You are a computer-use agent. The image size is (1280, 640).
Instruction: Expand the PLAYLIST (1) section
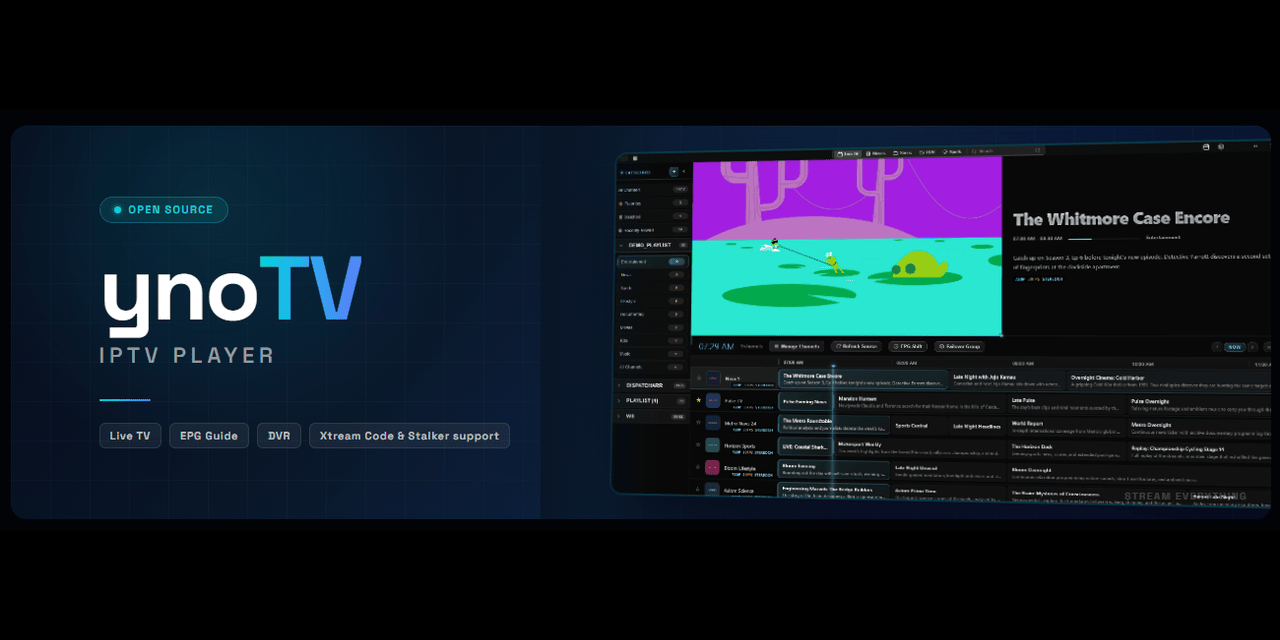click(x=652, y=400)
